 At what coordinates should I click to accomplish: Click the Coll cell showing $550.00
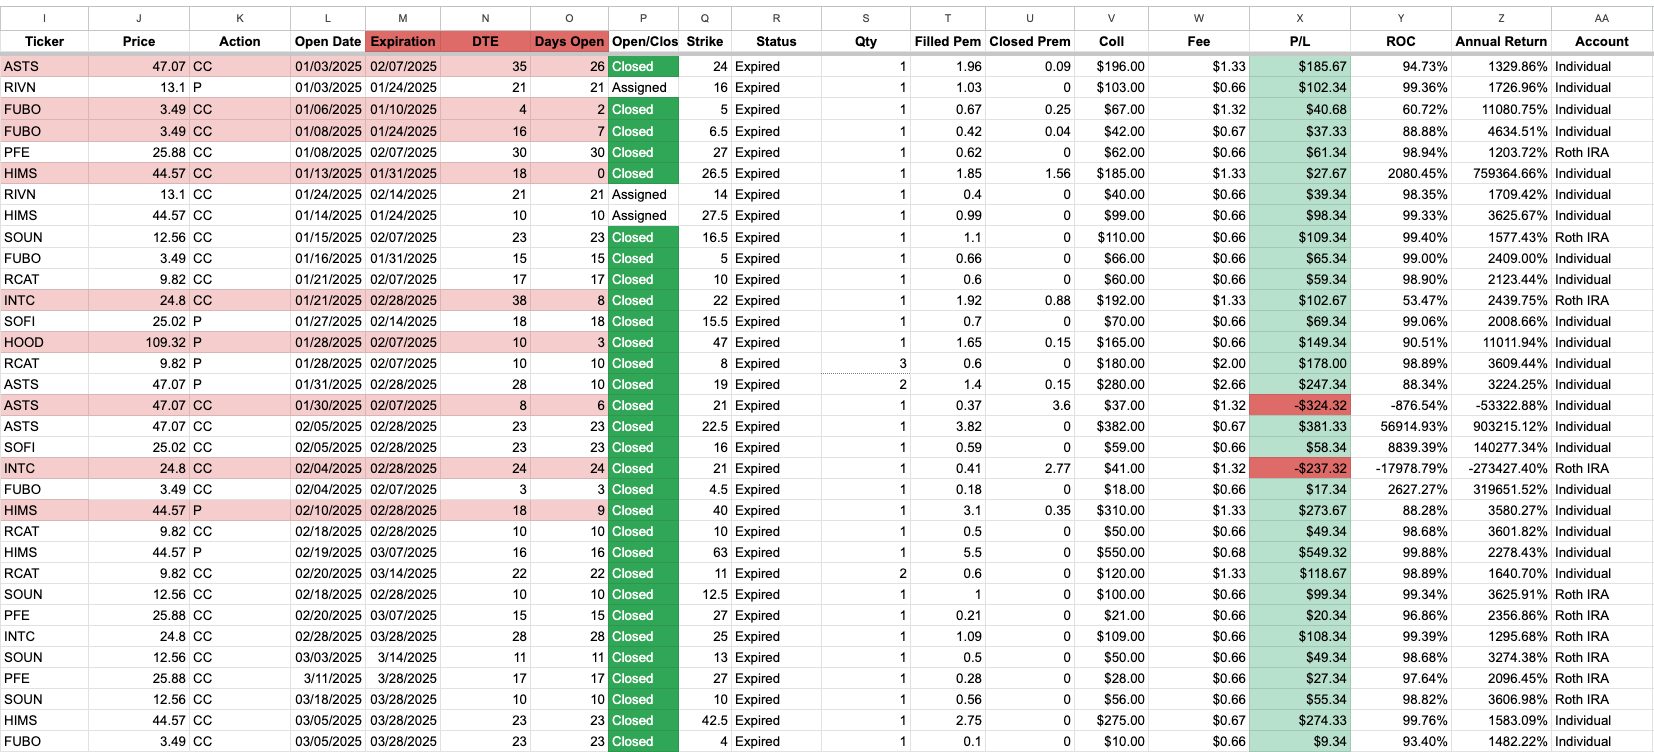click(x=1111, y=552)
